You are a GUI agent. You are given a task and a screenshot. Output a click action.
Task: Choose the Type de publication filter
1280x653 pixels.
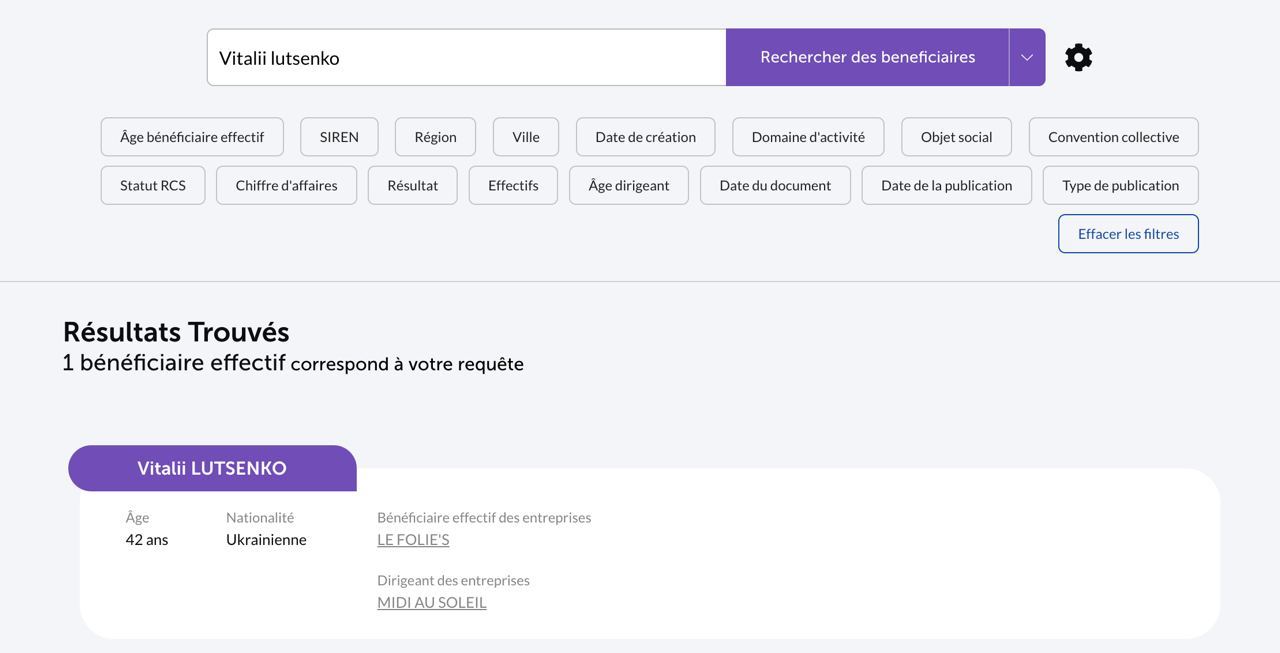(x=1120, y=185)
